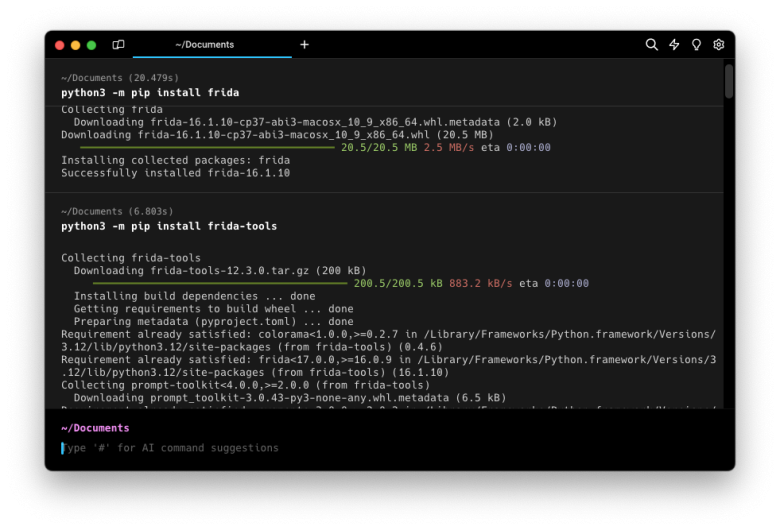Click 'Downloading frida-16.1.10...whl (20.5 MB)' line
The image size is (780, 530).
pos(277,135)
